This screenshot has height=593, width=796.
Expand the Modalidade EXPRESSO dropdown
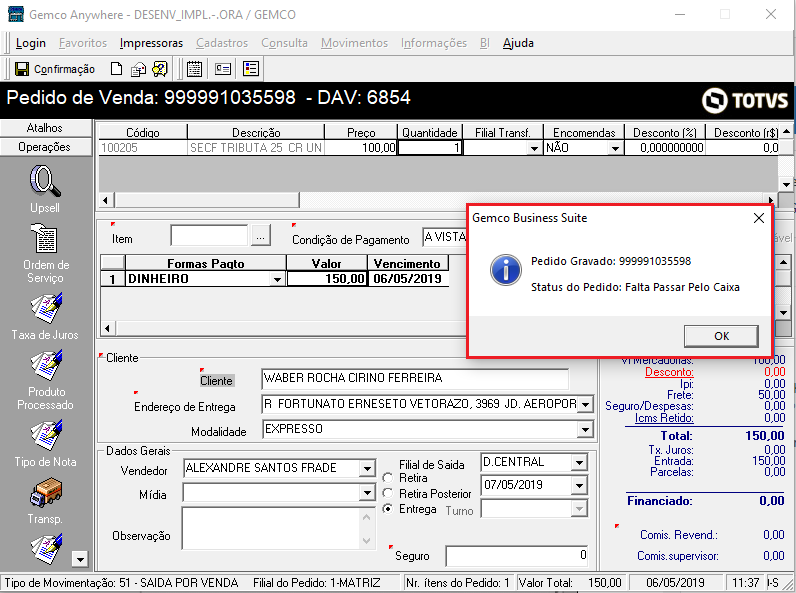tap(585, 430)
